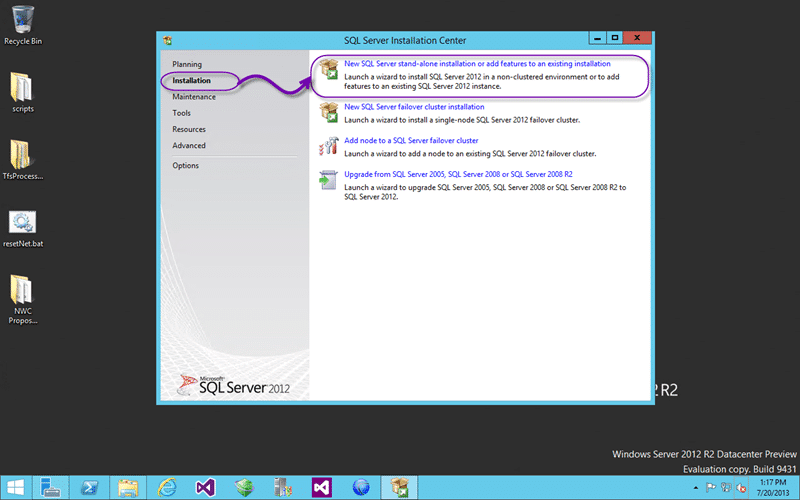The image size is (800, 500).
Task: Select the scripts folder on desktop
Action: [x=22, y=92]
